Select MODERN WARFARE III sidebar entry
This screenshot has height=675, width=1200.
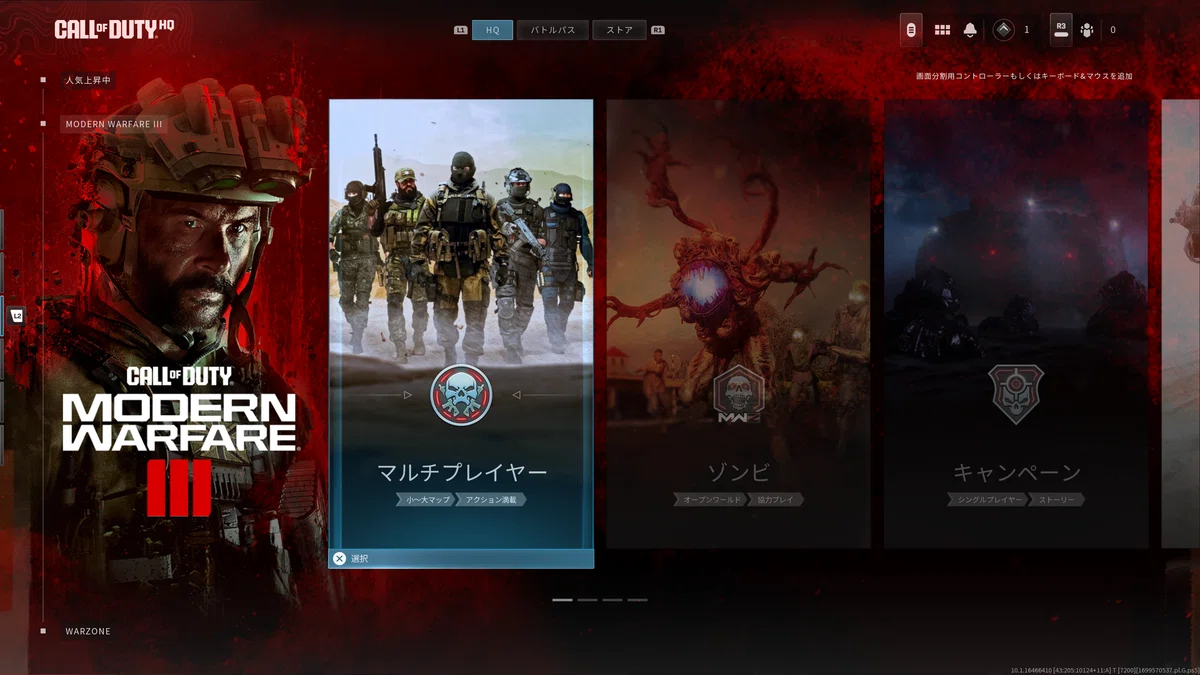113,124
